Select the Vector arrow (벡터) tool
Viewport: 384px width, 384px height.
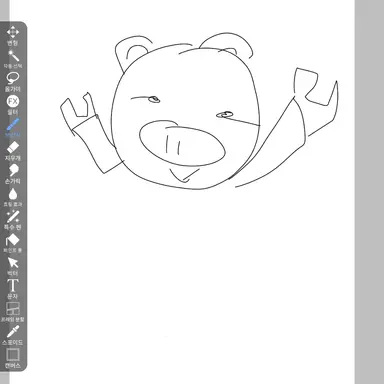pos(13,266)
